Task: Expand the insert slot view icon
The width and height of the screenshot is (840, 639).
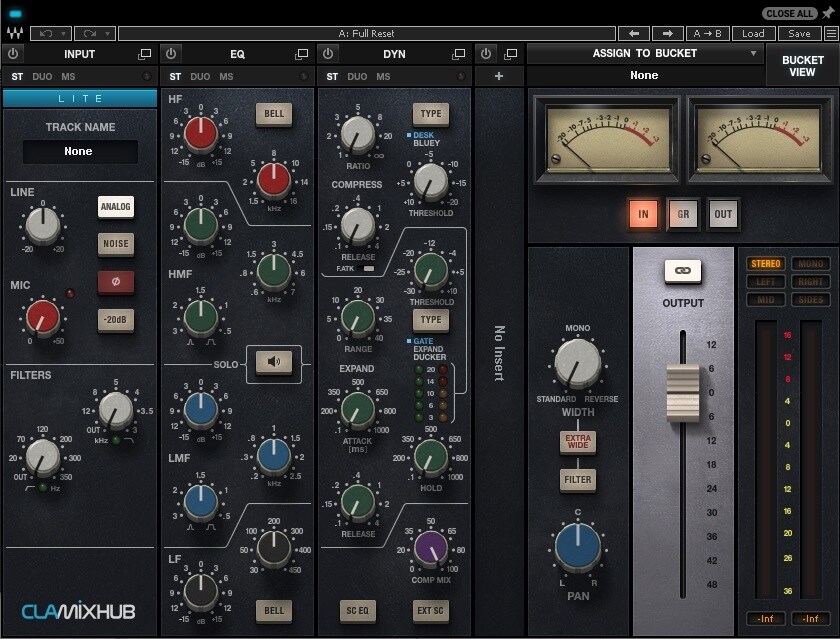Action: click(511, 54)
